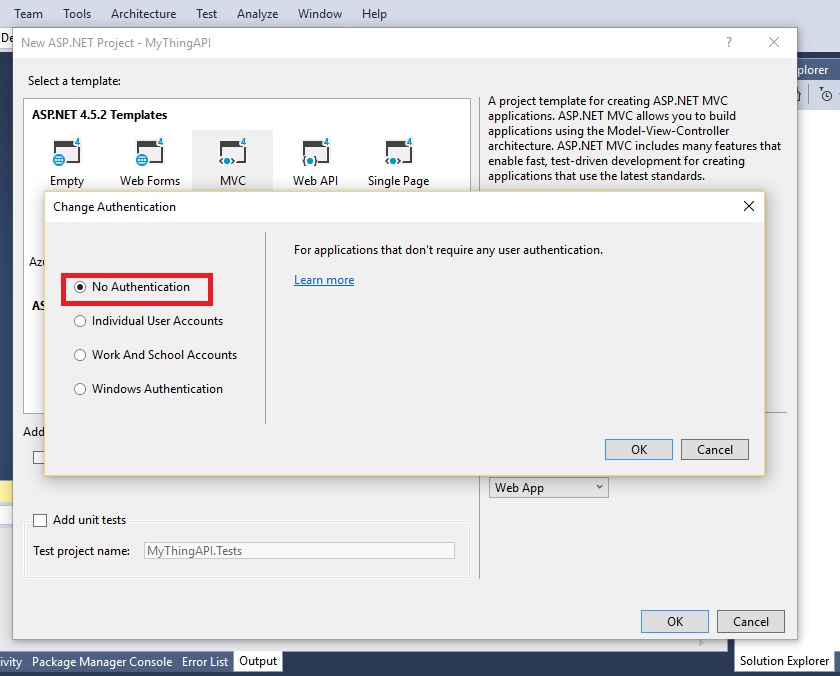The image size is (840, 676).
Task: Check the Add unit tests checkbox
Action: (x=40, y=520)
